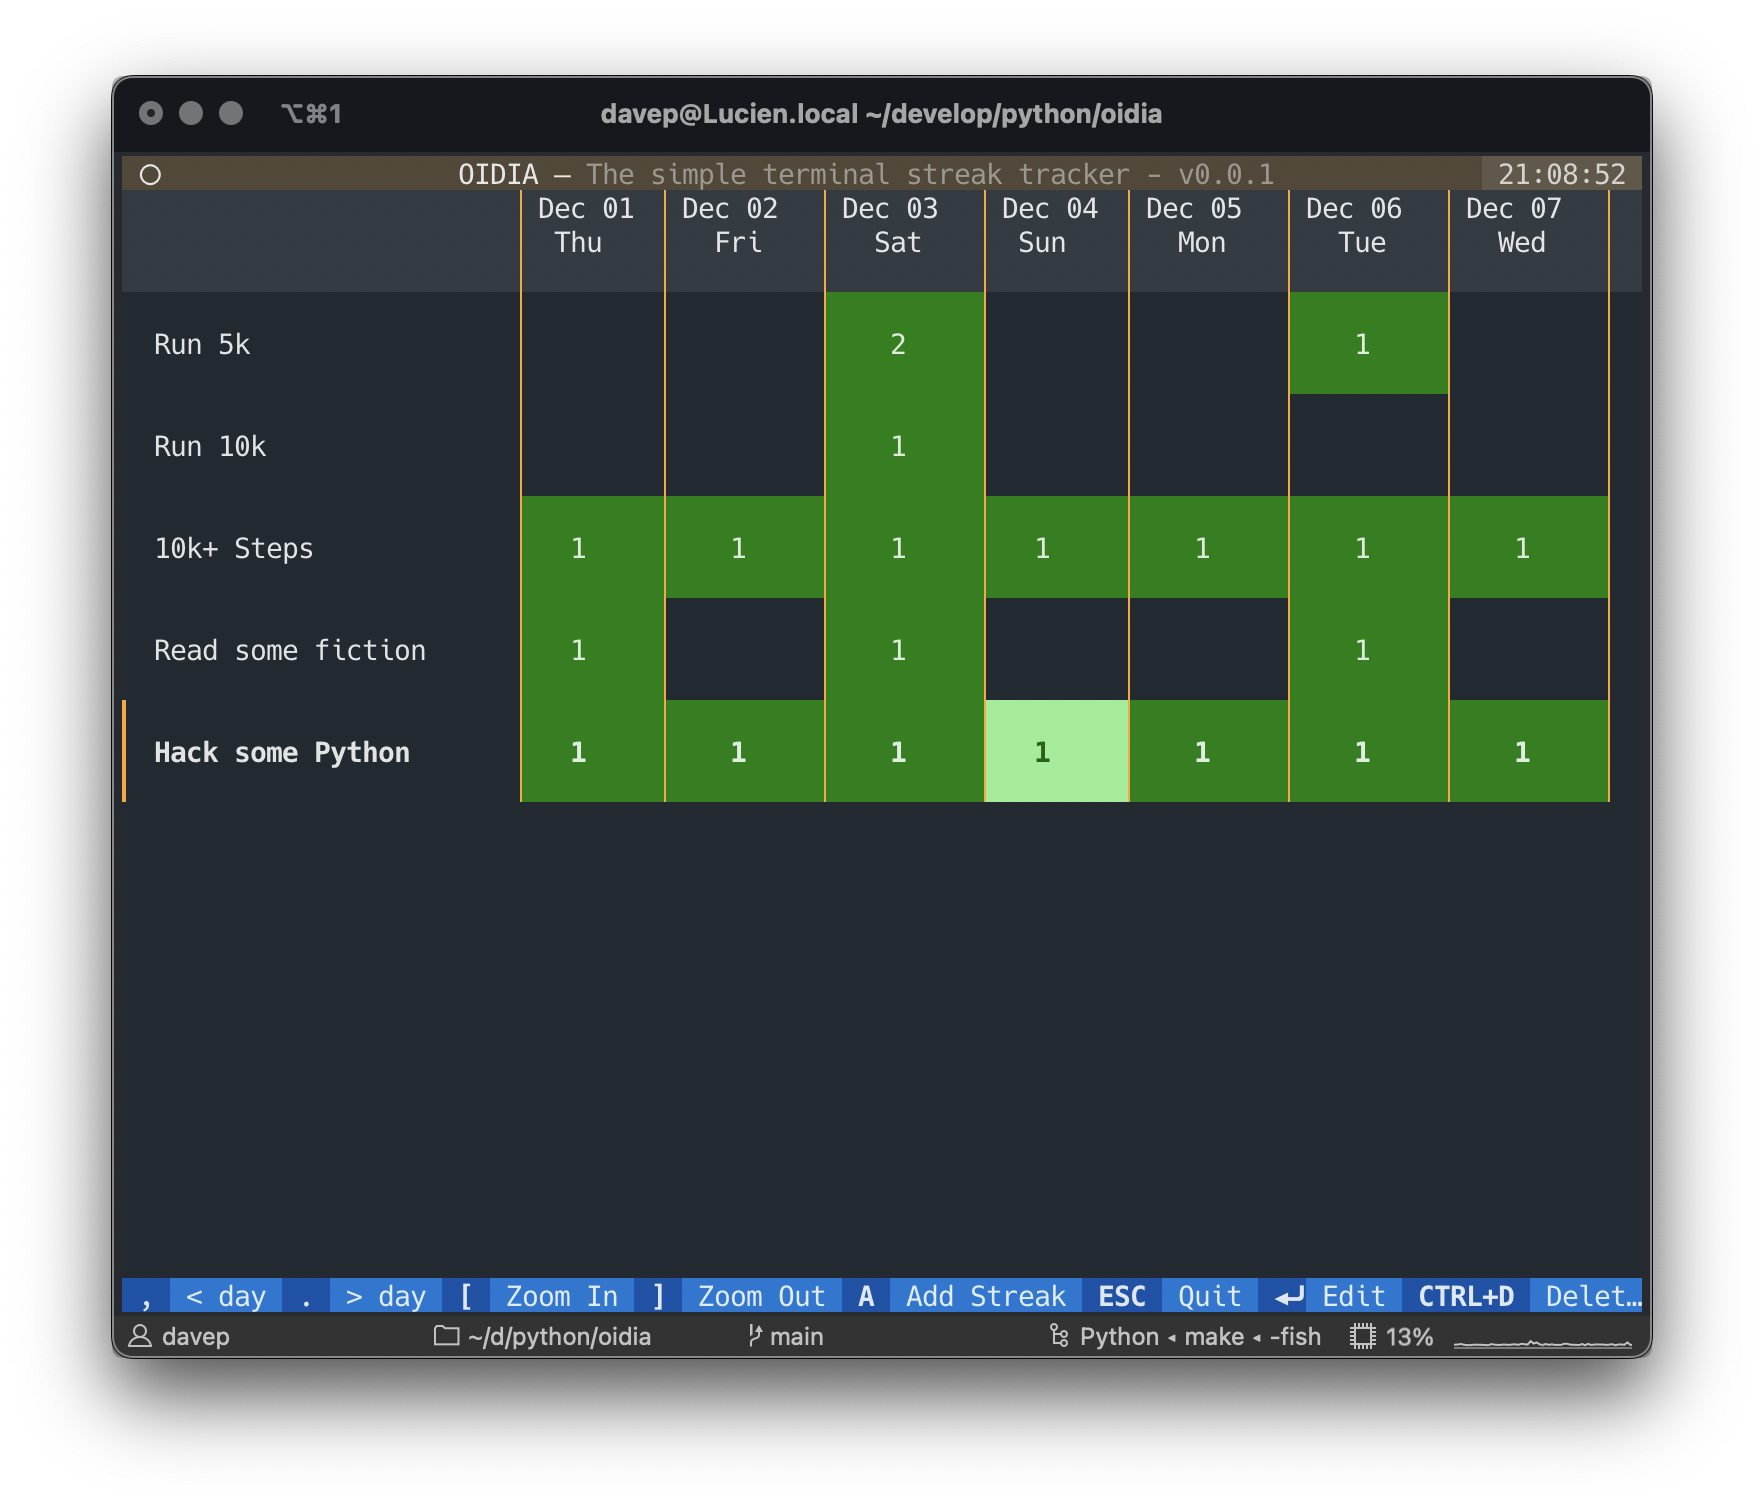This screenshot has width=1764, height=1506.
Task: Click the git branch icon beside main
Action: click(x=755, y=1336)
